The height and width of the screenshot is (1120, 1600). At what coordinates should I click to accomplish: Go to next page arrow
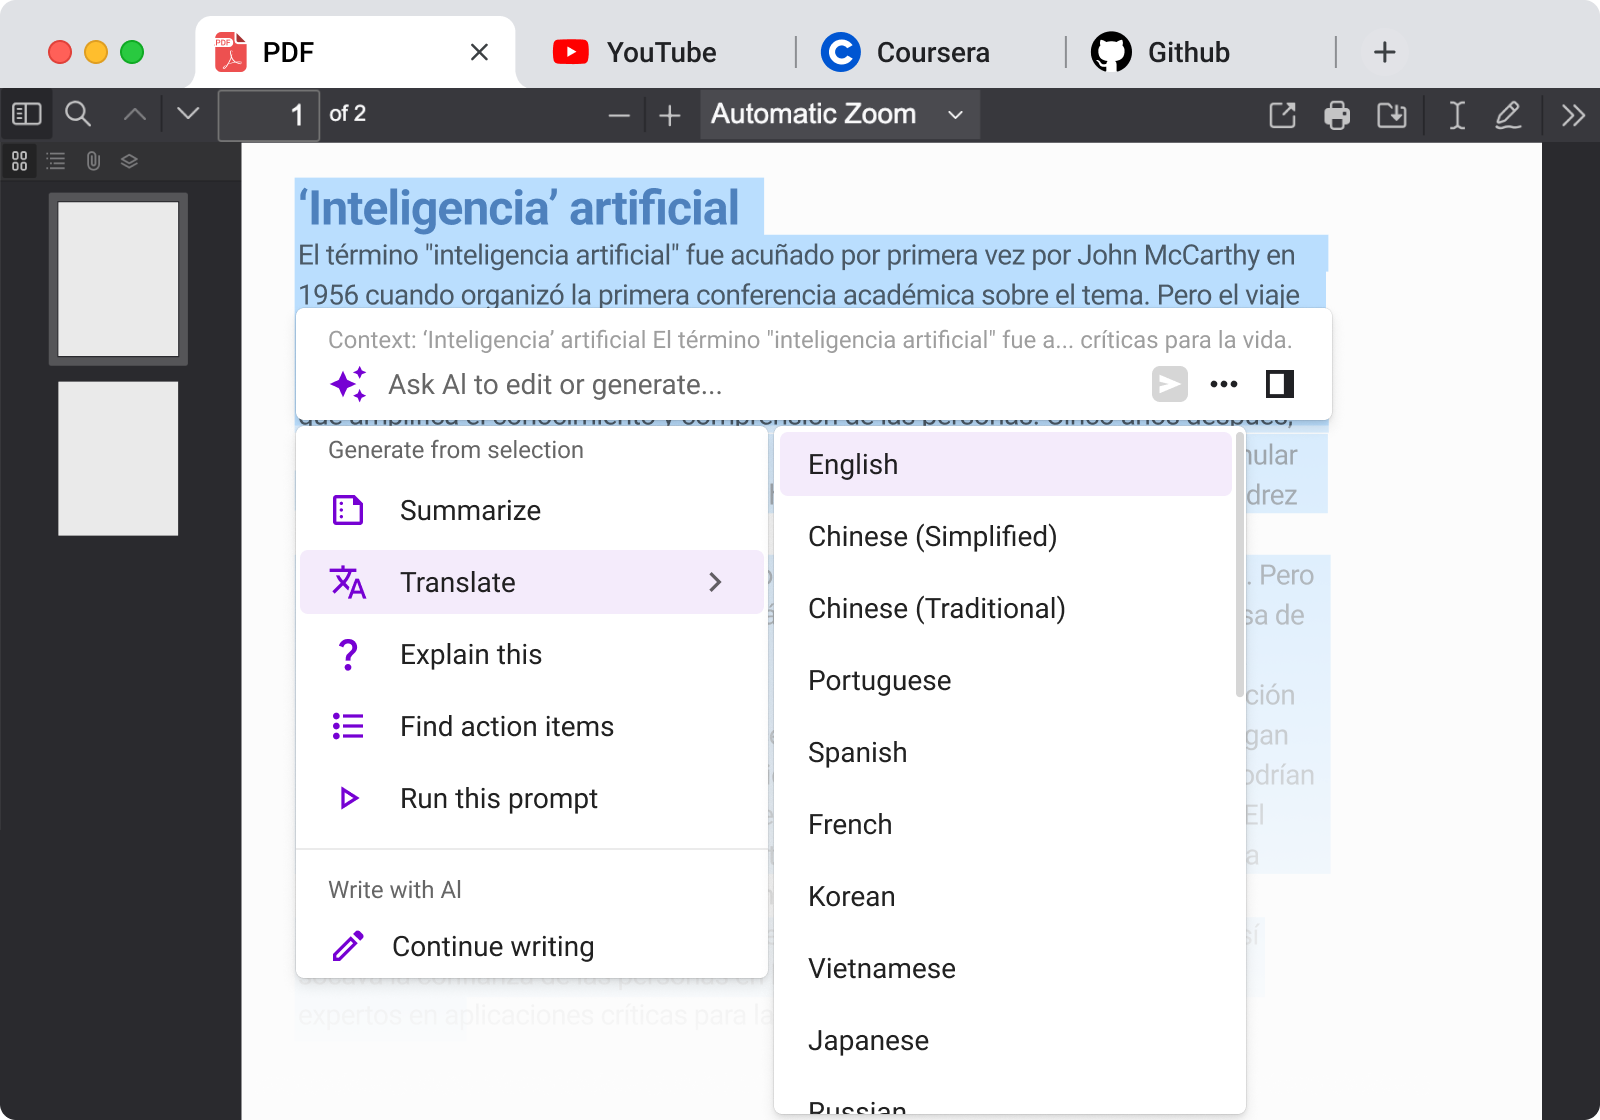point(188,114)
